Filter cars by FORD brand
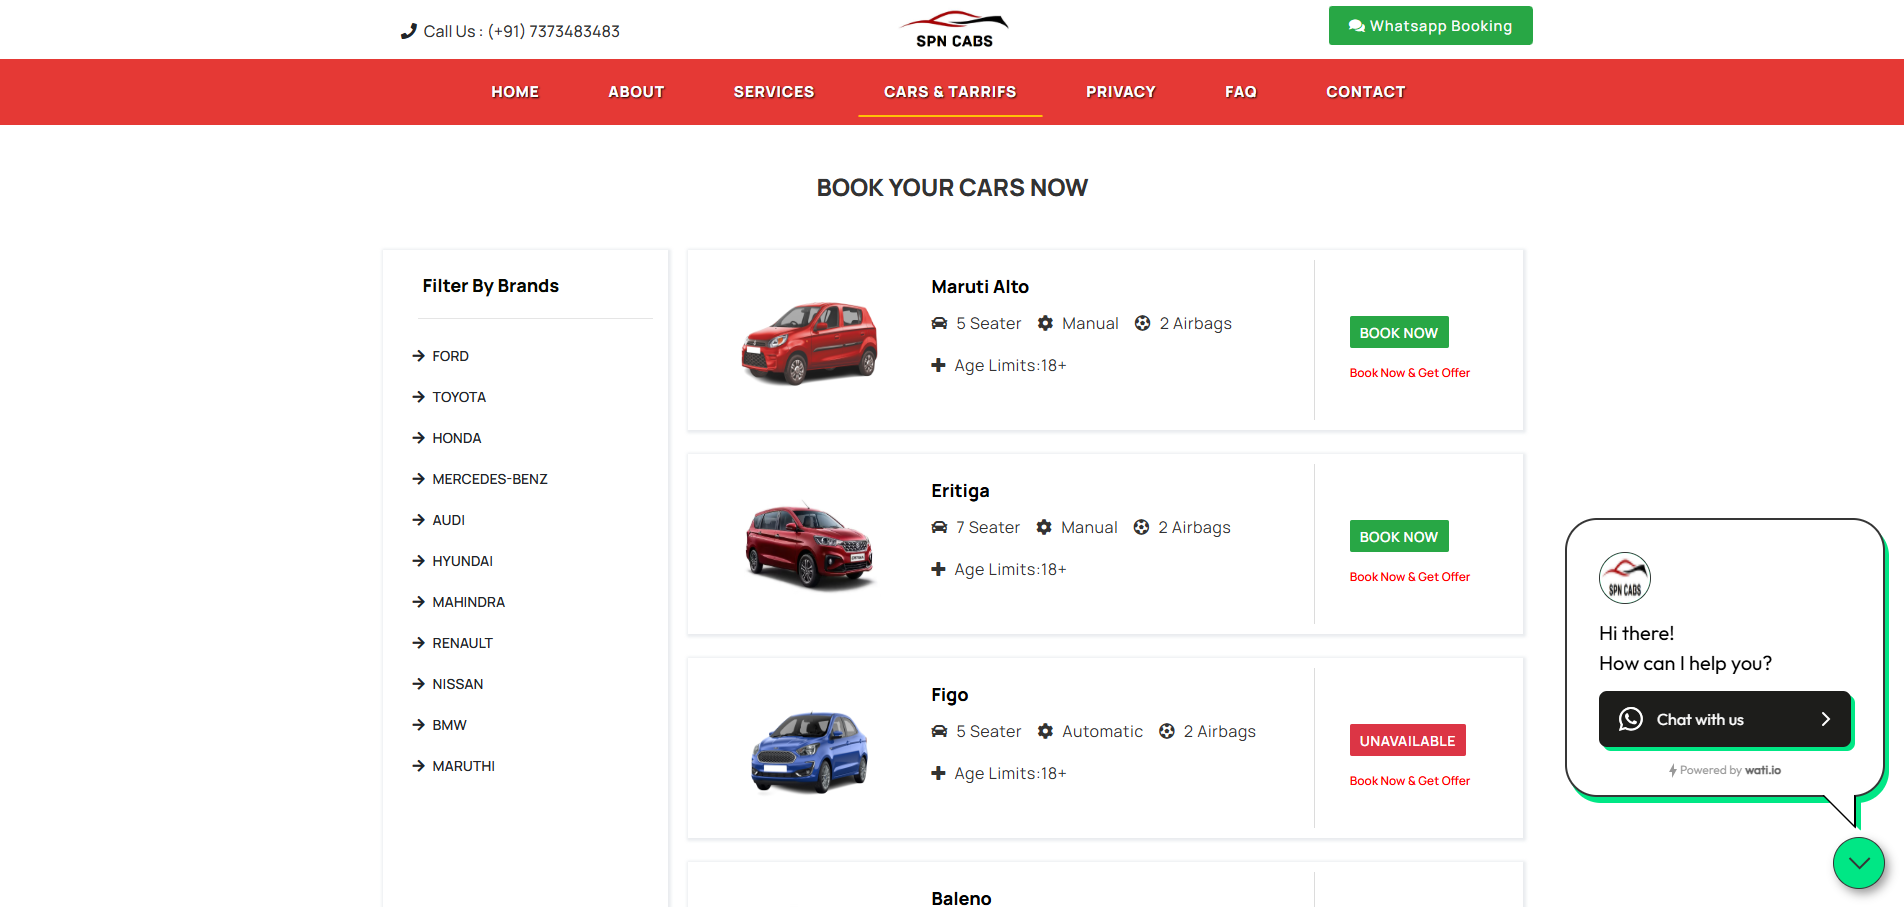 (450, 356)
